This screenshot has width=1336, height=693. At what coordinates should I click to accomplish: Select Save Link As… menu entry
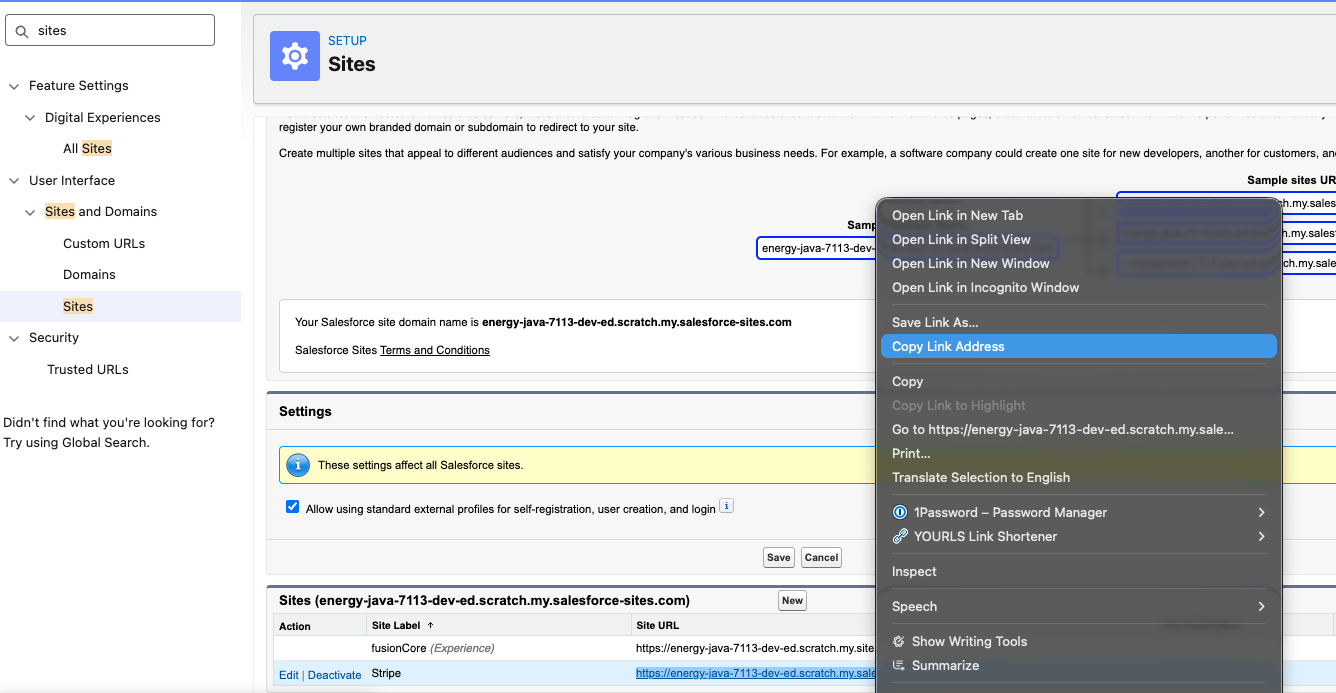click(x=1078, y=322)
